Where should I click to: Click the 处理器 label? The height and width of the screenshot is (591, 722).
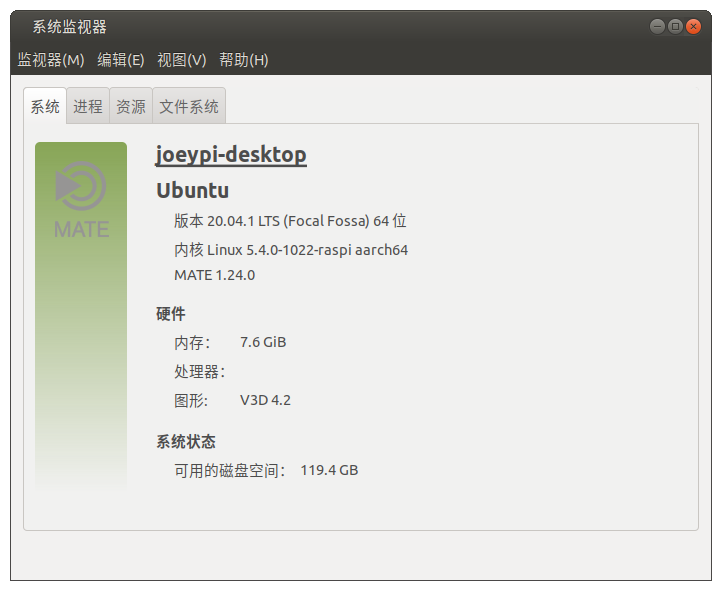[200, 371]
